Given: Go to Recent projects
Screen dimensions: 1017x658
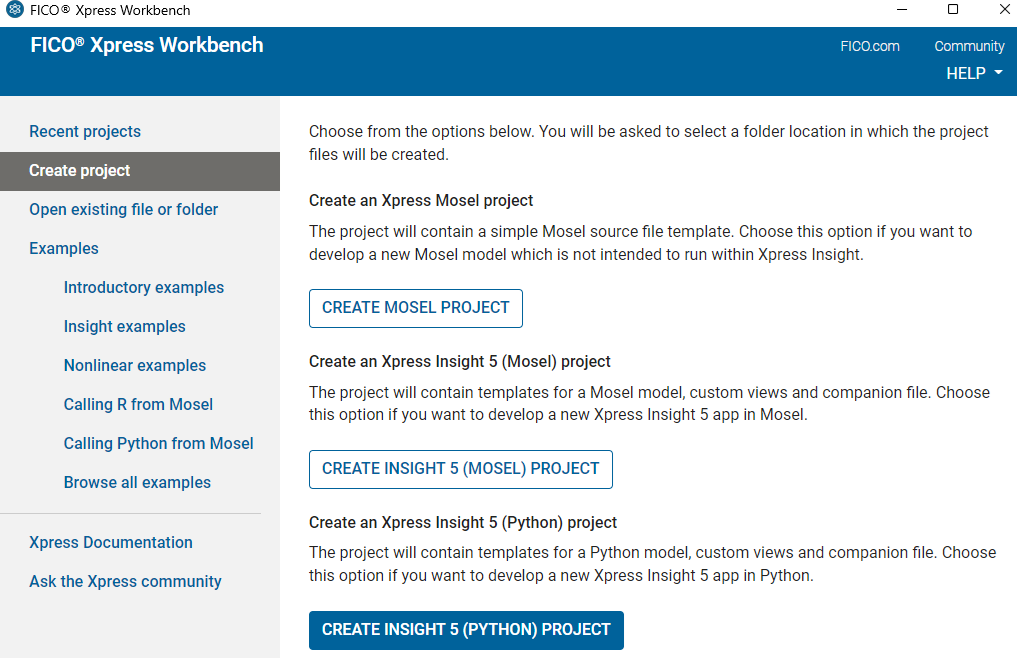Looking at the screenshot, I should 85,131.
